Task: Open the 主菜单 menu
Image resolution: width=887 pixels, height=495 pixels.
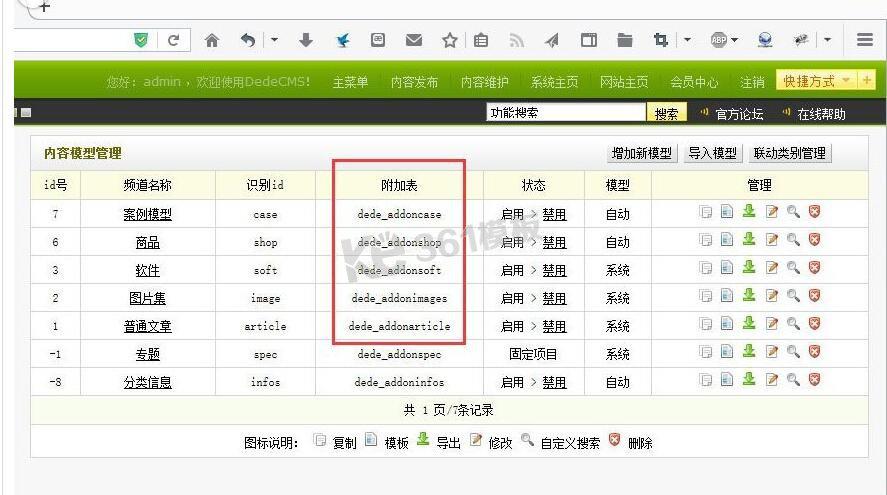Action: pyautogui.click(x=350, y=82)
